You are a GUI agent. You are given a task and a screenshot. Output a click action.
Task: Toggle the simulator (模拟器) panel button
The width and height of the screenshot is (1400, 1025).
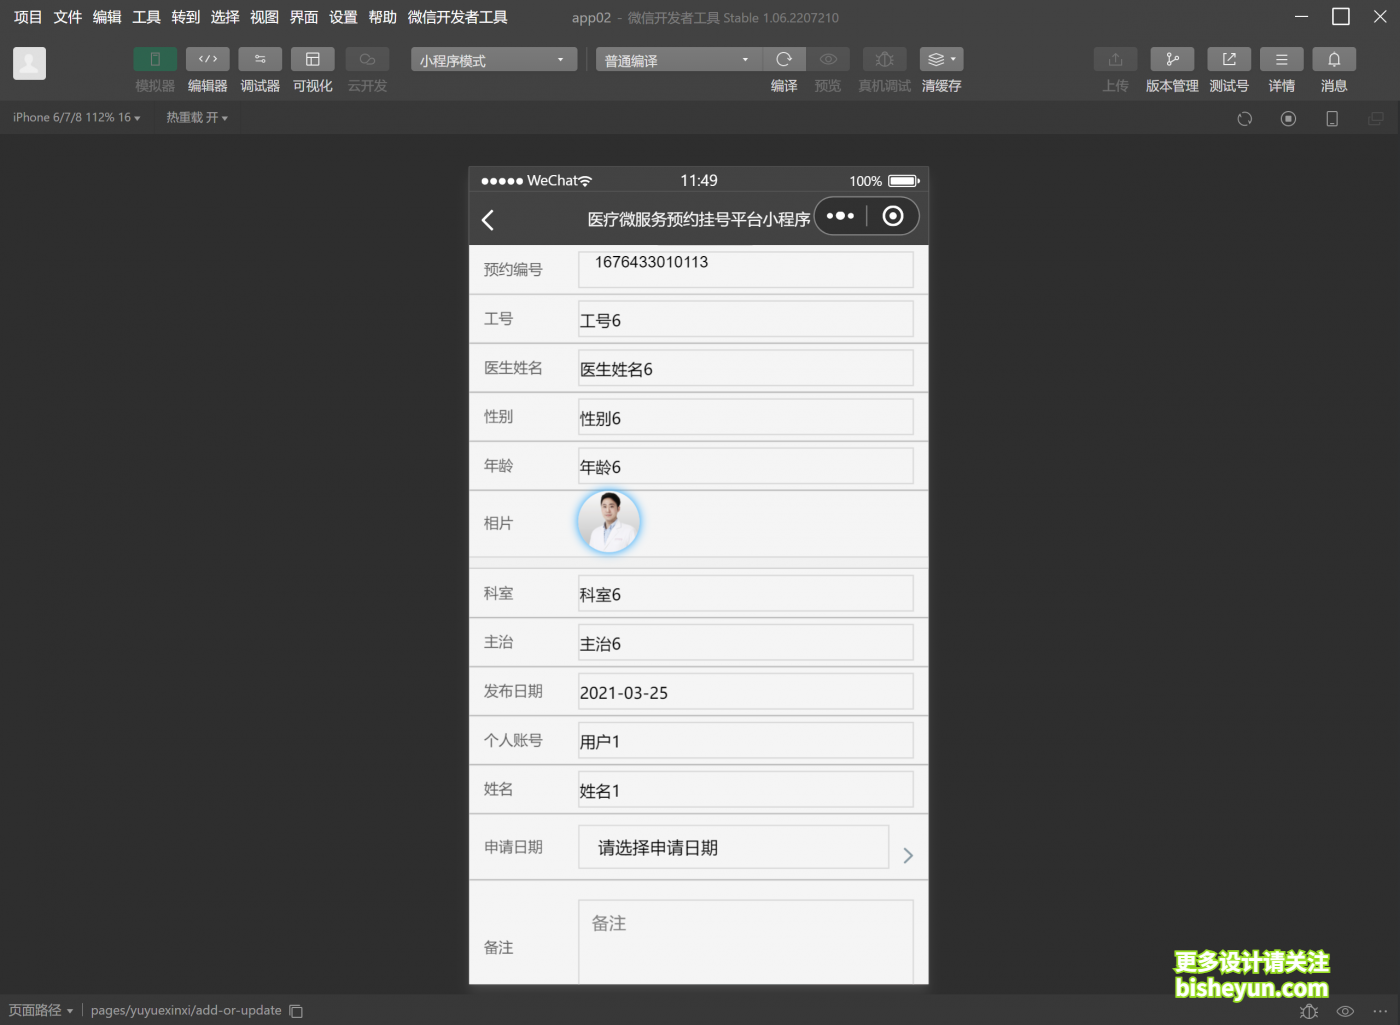click(x=155, y=60)
